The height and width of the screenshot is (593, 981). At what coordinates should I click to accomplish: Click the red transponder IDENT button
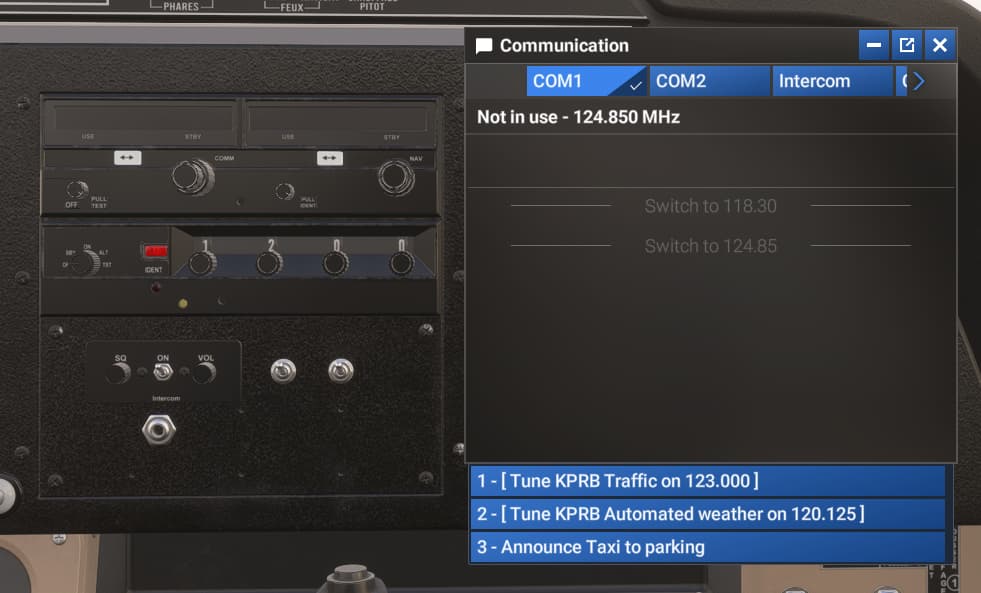tap(154, 252)
